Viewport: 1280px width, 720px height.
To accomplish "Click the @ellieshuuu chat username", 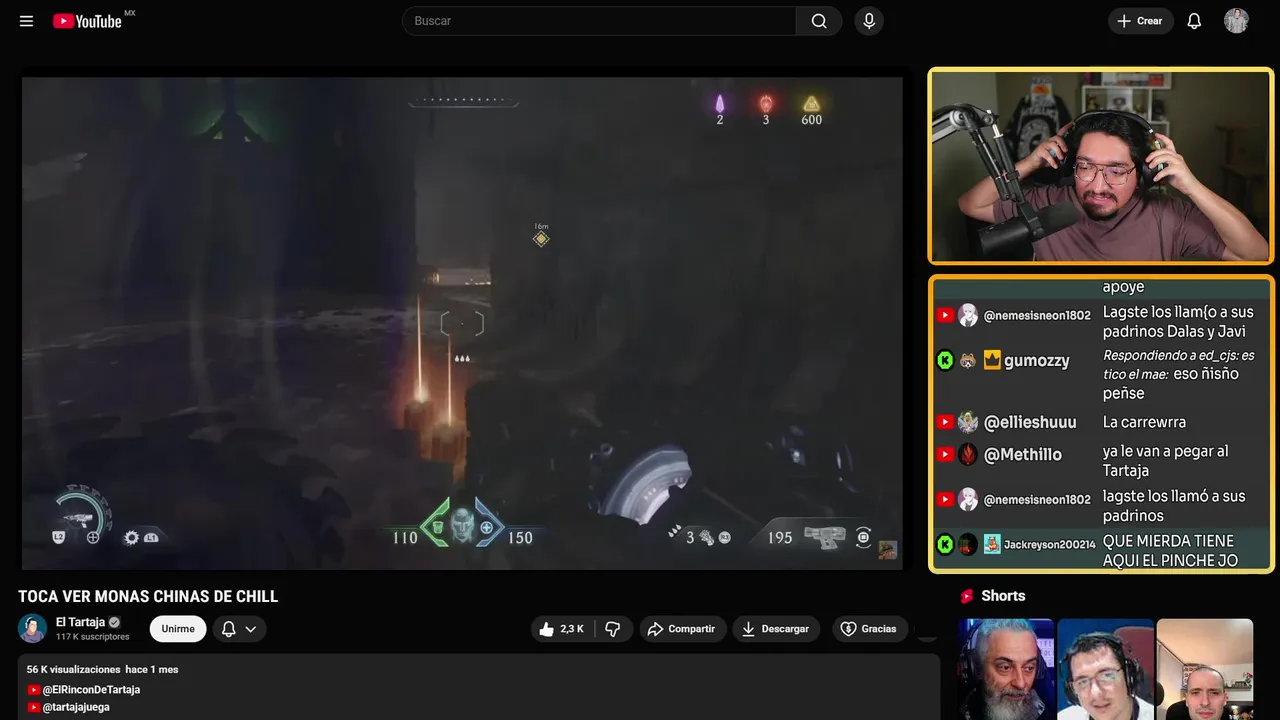I will coord(1030,422).
